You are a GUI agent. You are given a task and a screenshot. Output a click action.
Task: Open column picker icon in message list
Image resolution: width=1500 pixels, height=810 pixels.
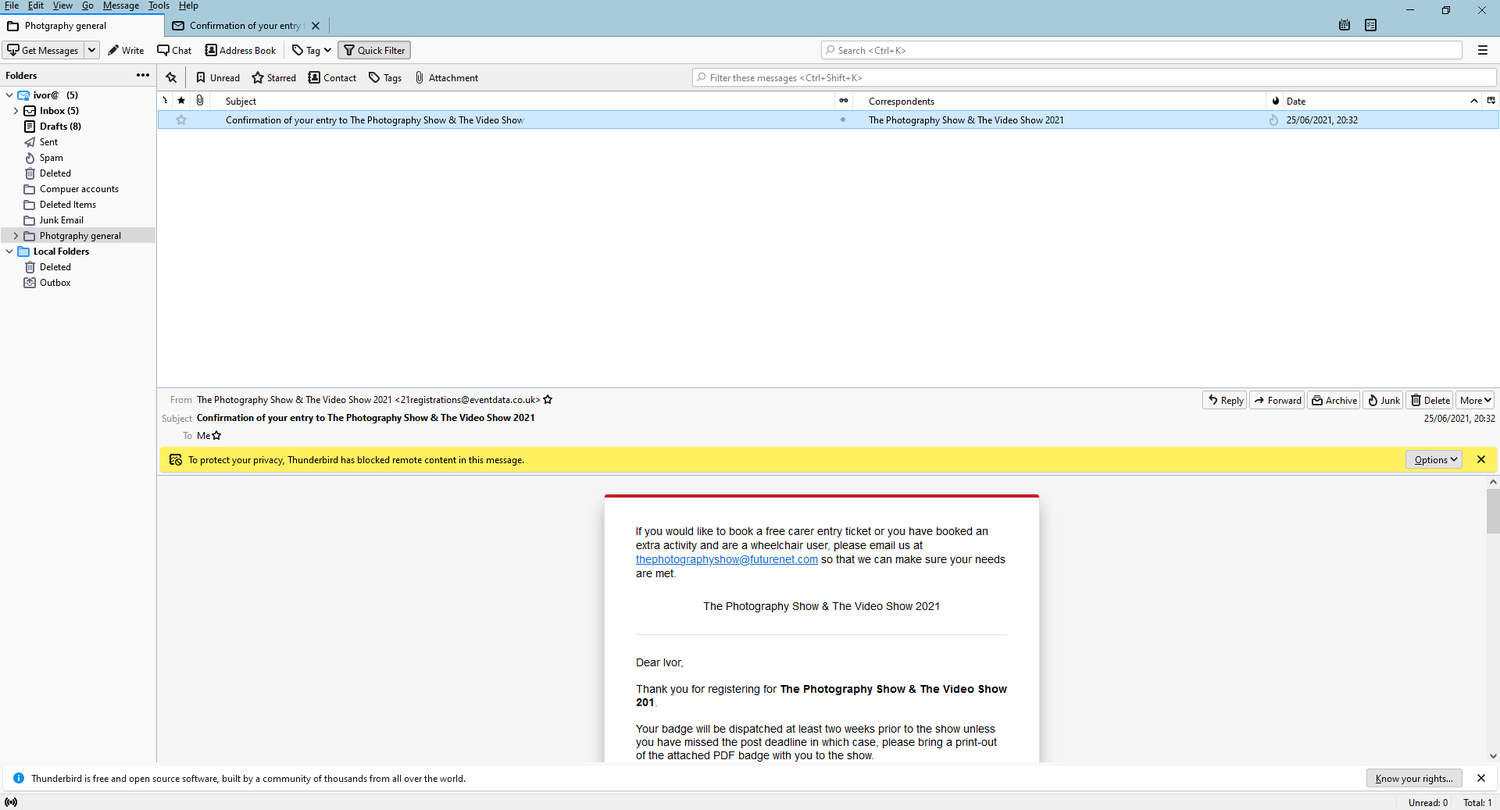click(x=1491, y=101)
